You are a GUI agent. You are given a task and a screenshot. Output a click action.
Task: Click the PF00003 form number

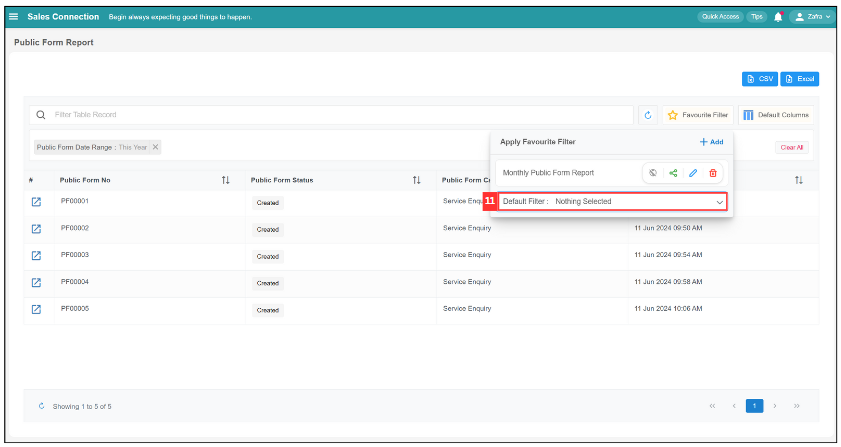click(x=75, y=254)
